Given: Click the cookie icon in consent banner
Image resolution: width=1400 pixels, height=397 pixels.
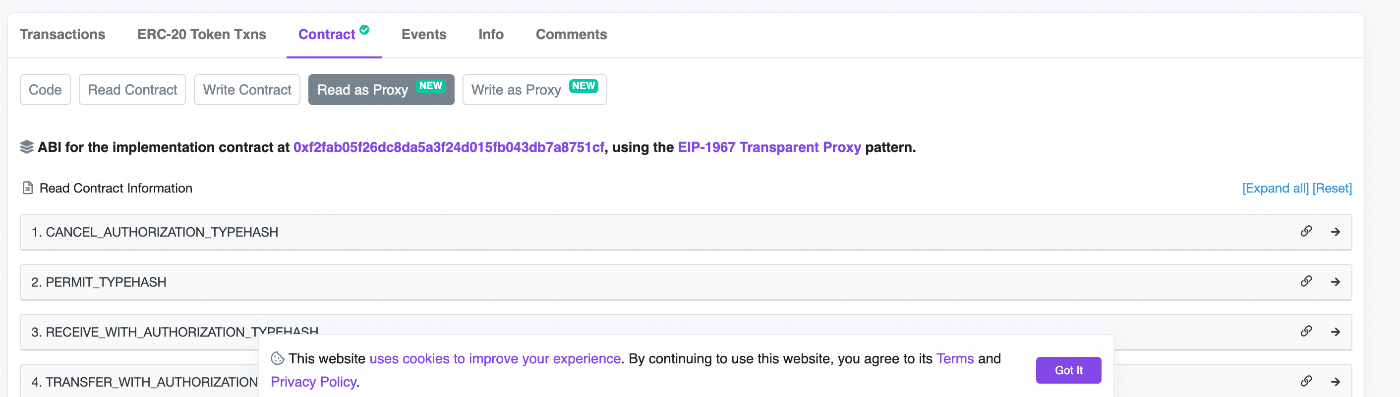Looking at the screenshot, I should point(278,358).
